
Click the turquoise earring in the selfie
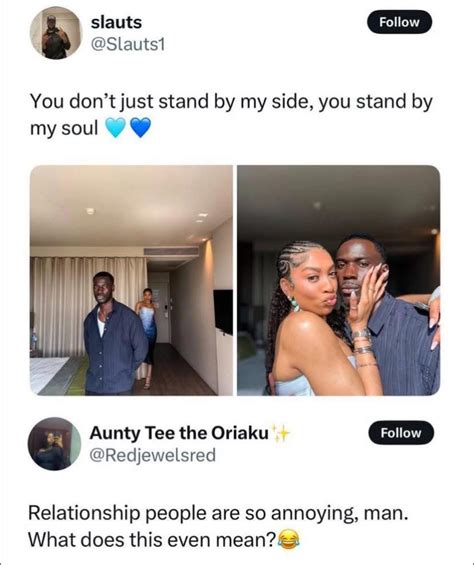coord(294,303)
